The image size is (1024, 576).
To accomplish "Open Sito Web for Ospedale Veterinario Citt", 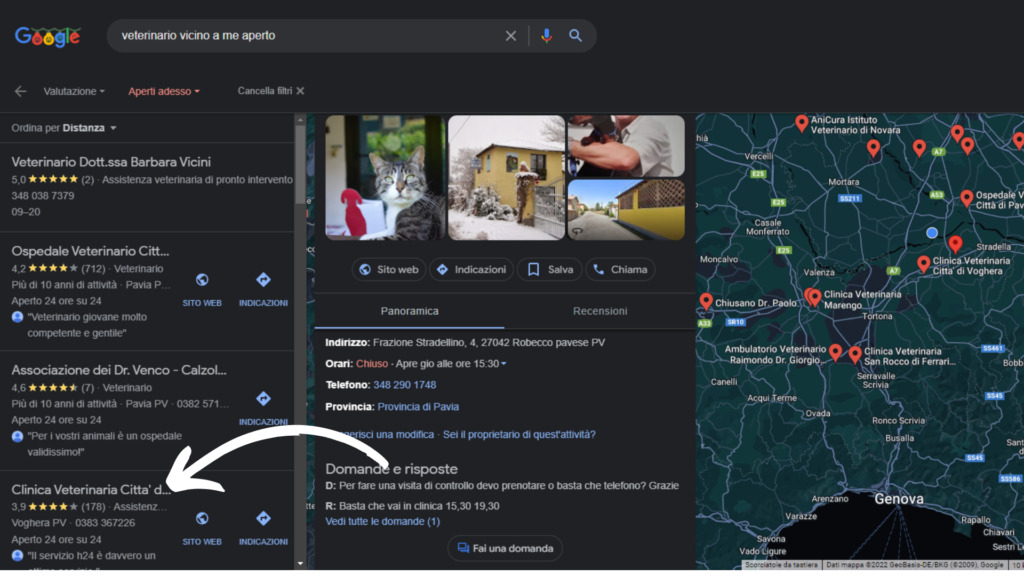I will click(202, 281).
